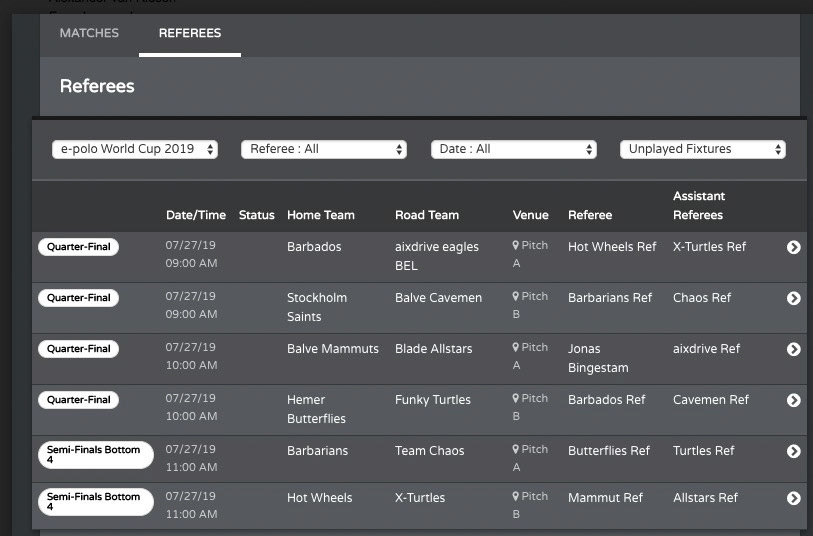Click Semi-Finals Bottom 4 badge for Barbarians
Screen dimensions: 813x536
click(x=94, y=455)
